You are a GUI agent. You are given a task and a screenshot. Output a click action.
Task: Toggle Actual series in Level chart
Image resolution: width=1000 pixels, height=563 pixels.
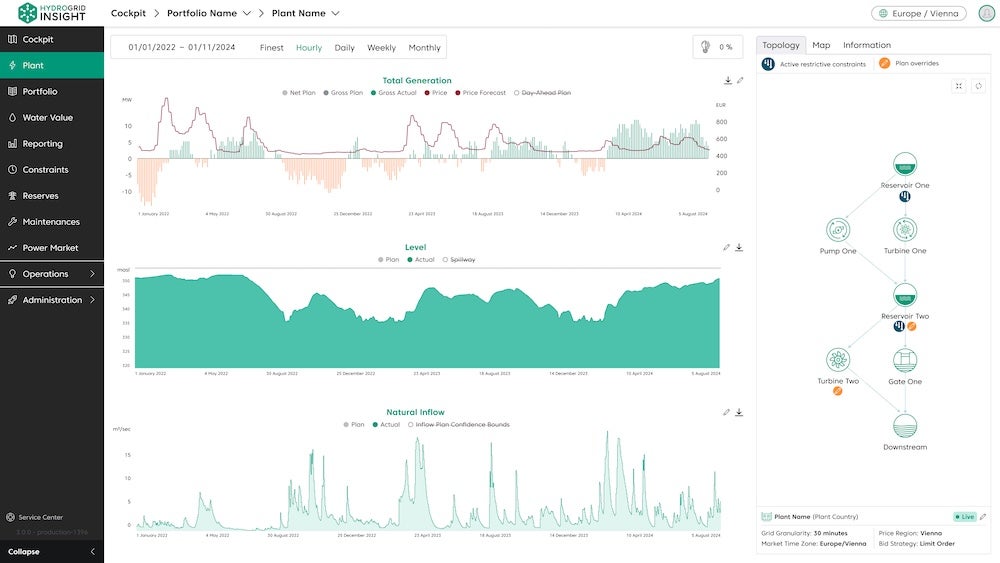[421, 260]
